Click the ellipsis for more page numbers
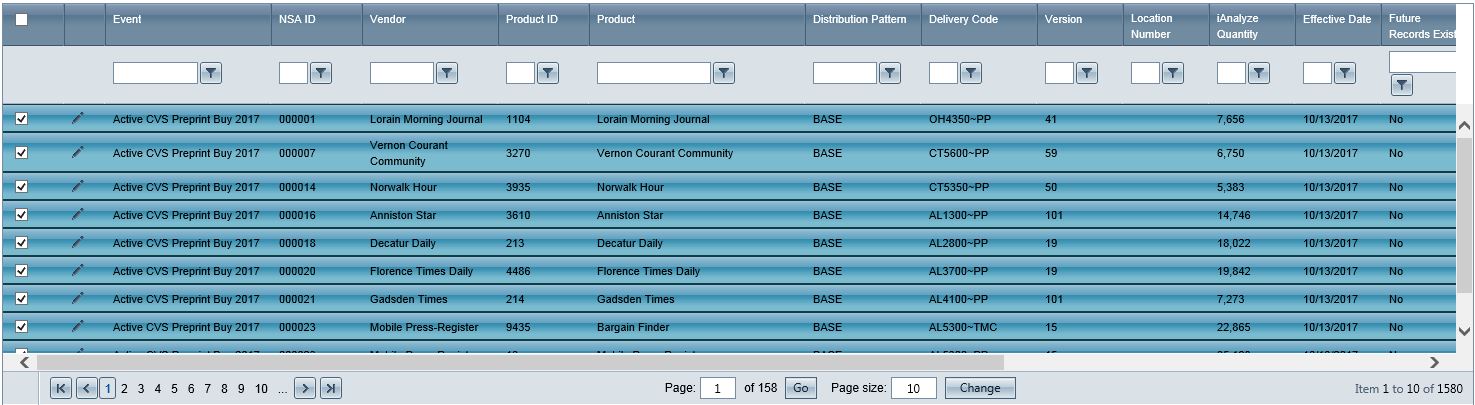 pos(283,389)
